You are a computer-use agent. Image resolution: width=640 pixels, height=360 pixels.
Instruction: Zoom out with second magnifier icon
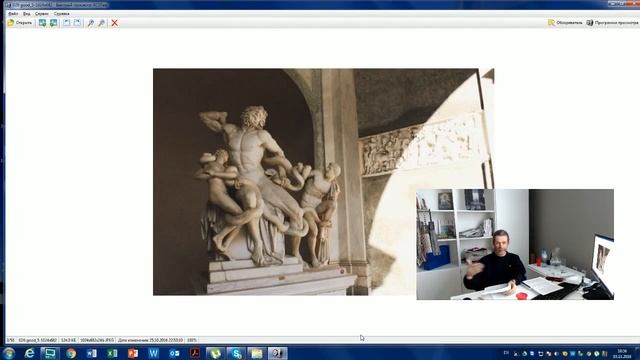pos(102,23)
